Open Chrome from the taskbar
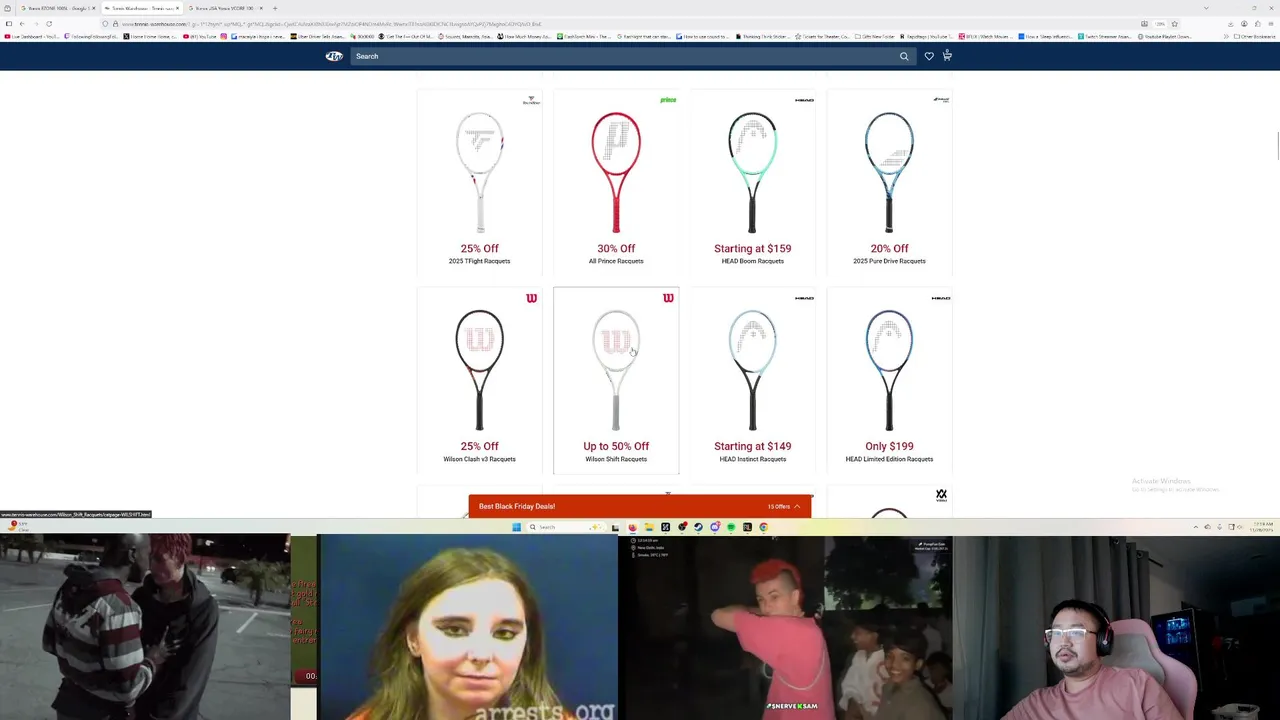This screenshot has width=1280, height=720. (x=763, y=527)
